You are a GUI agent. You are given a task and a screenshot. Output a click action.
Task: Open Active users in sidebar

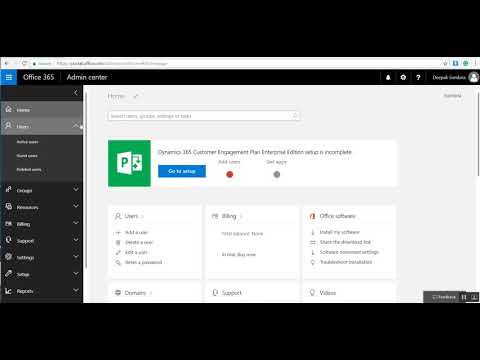point(27,142)
